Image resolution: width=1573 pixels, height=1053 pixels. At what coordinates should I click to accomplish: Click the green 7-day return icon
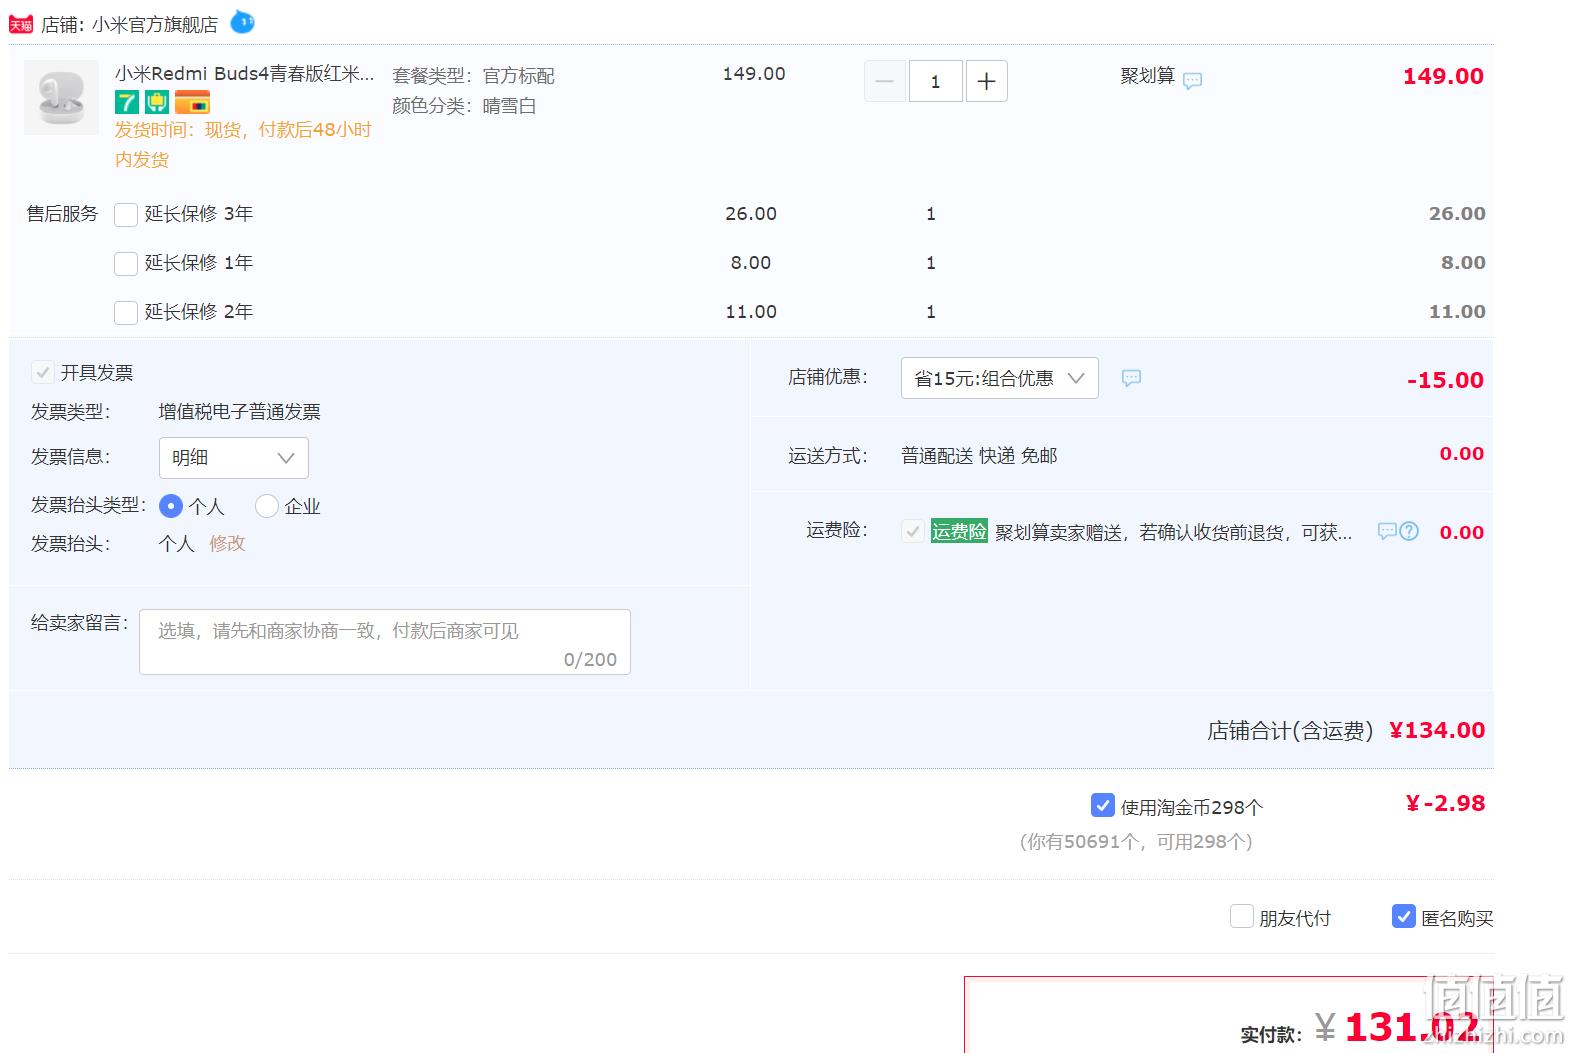pos(126,102)
